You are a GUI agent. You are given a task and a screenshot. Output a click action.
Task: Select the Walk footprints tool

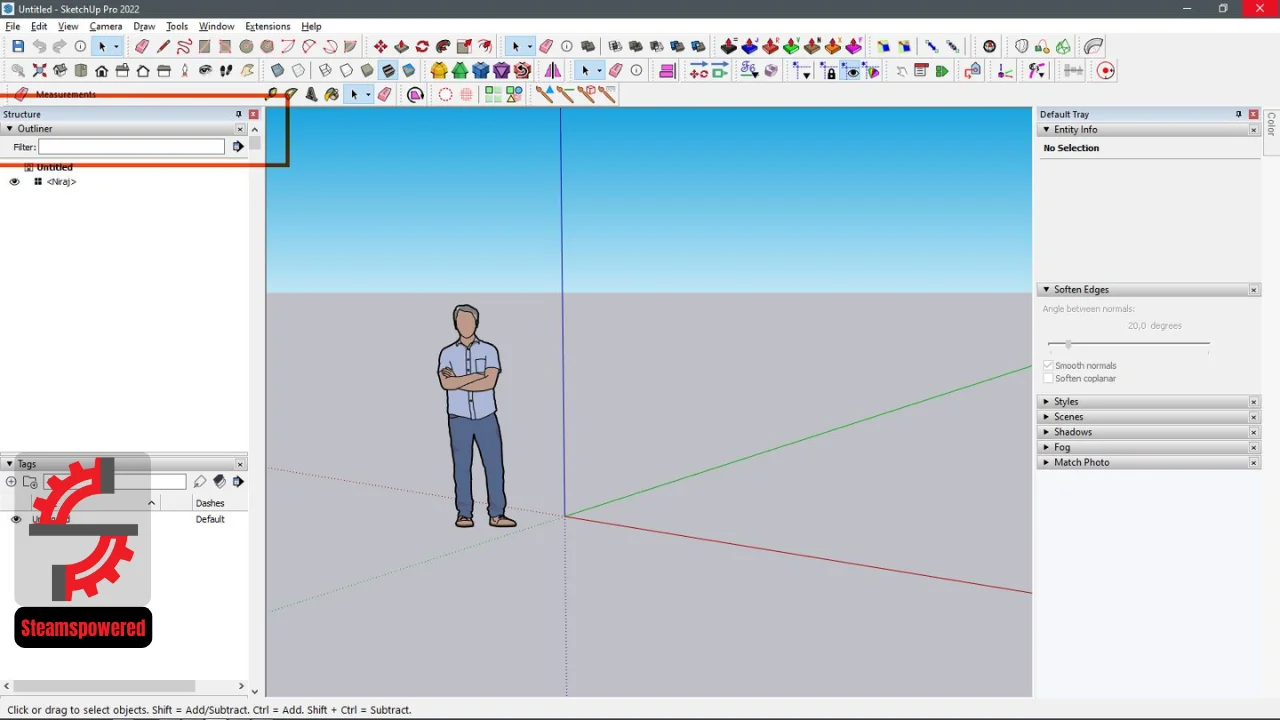click(x=226, y=70)
